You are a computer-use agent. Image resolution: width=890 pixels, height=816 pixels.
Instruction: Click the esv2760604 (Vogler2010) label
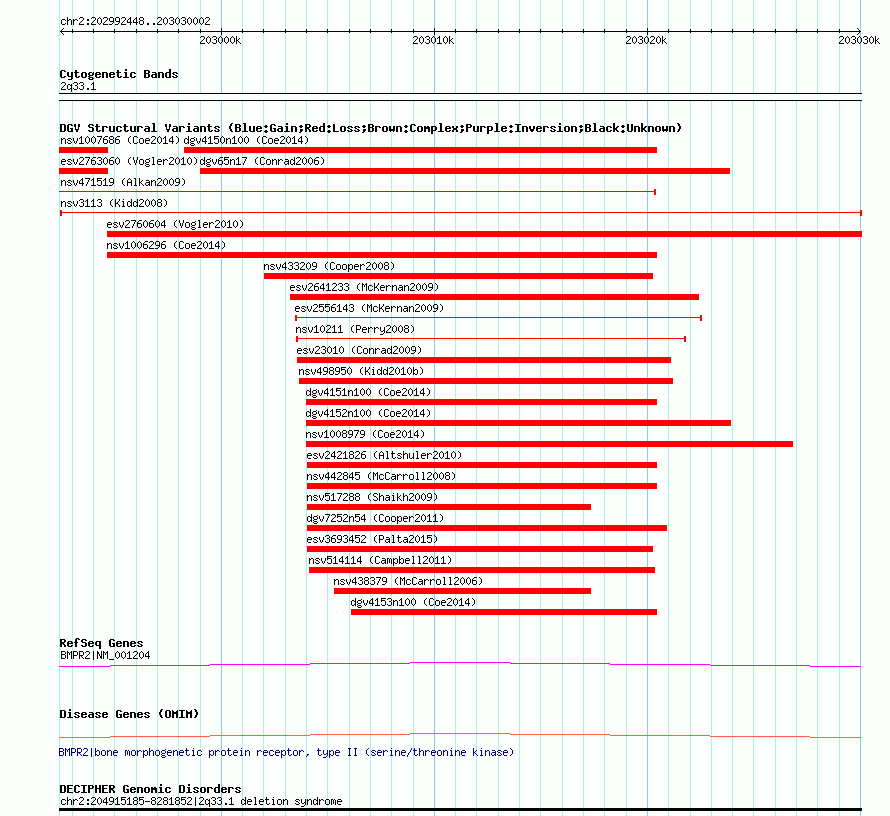(175, 224)
